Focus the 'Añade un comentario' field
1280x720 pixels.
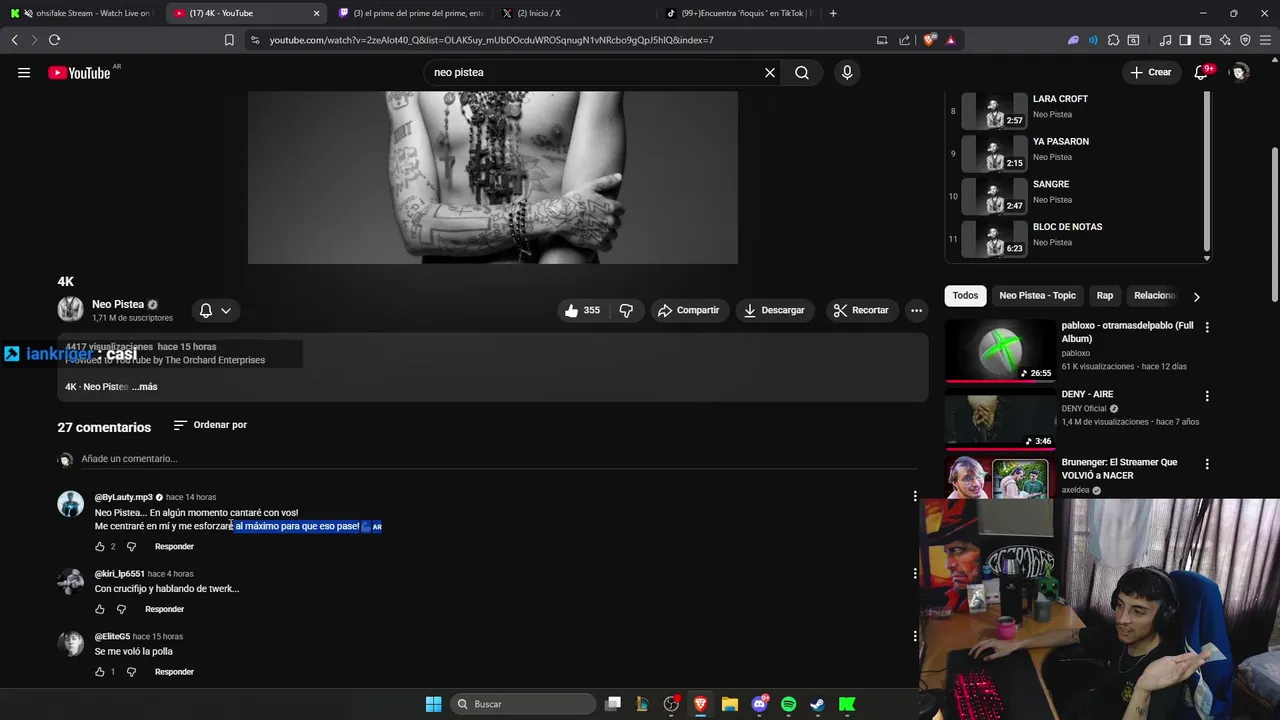click(x=498, y=459)
